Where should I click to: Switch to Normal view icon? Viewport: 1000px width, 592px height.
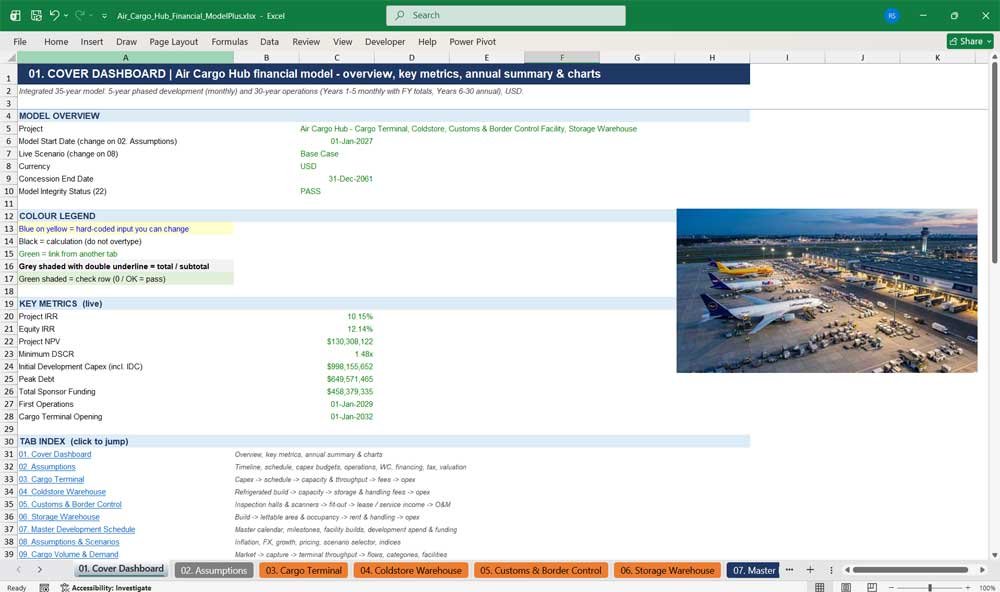pyautogui.click(x=820, y=587)
